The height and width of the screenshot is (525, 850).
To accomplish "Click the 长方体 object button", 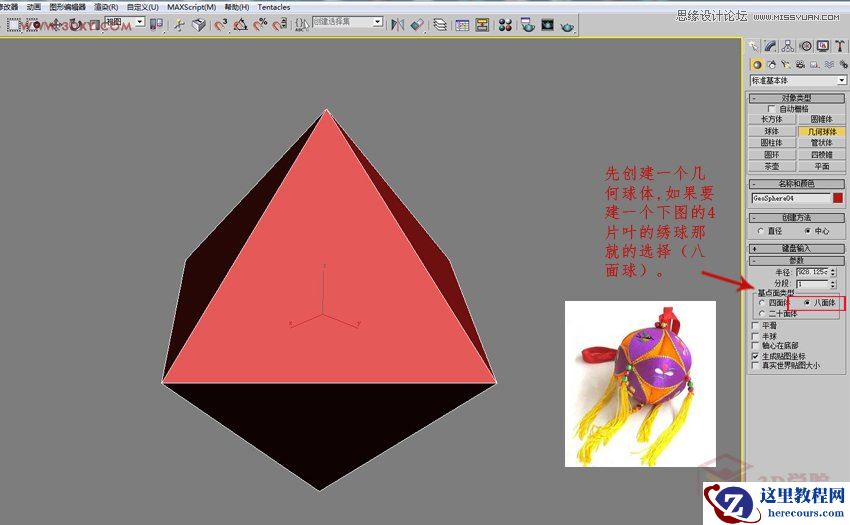I will [771, 119].
